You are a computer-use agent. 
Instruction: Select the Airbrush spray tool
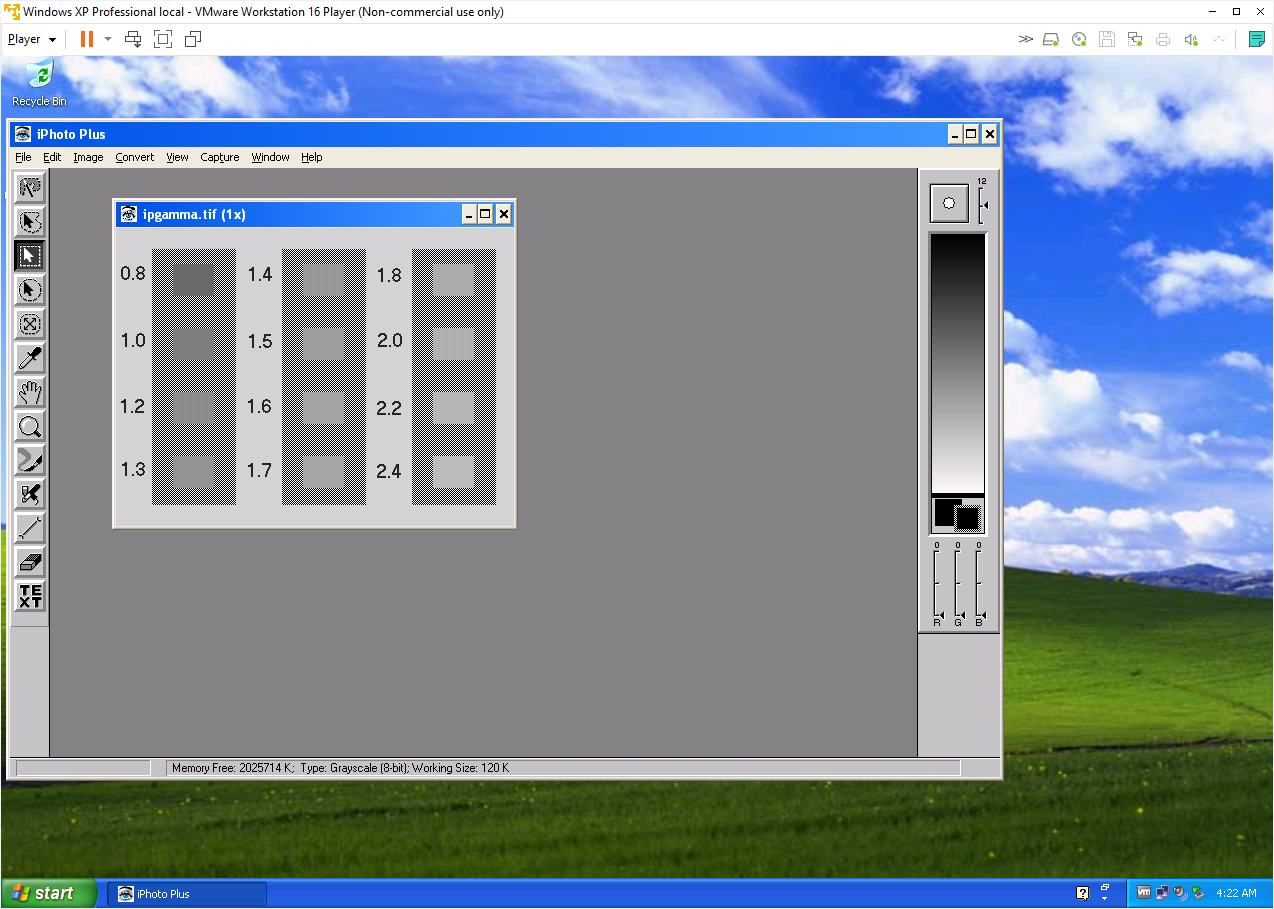30,494
